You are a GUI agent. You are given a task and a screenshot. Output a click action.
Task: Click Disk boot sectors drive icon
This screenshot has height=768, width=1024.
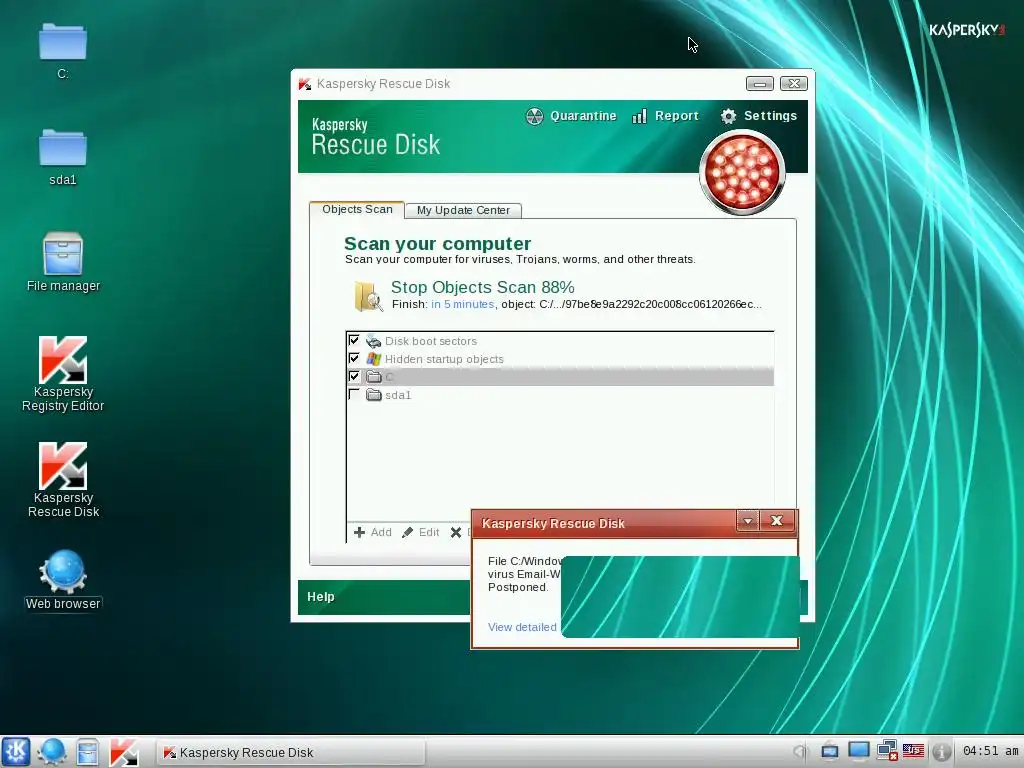click(x=374, y=341)
